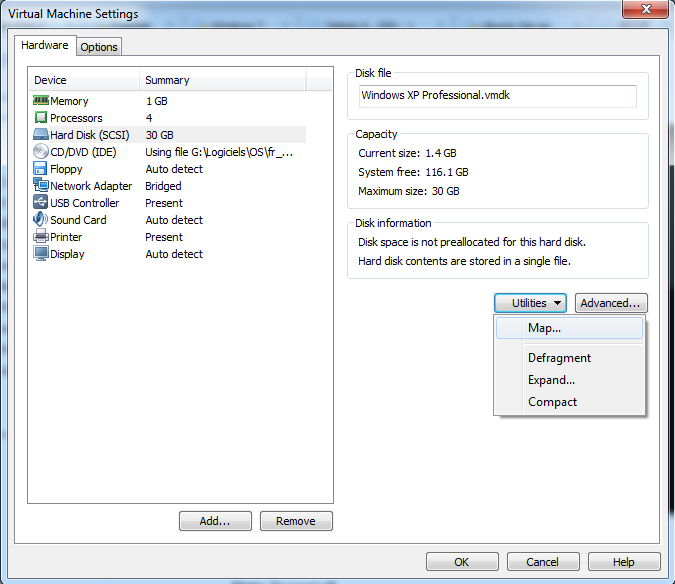Select the Printer row label
This screenshot has width=675, height=584.
(x=66, y=237)
